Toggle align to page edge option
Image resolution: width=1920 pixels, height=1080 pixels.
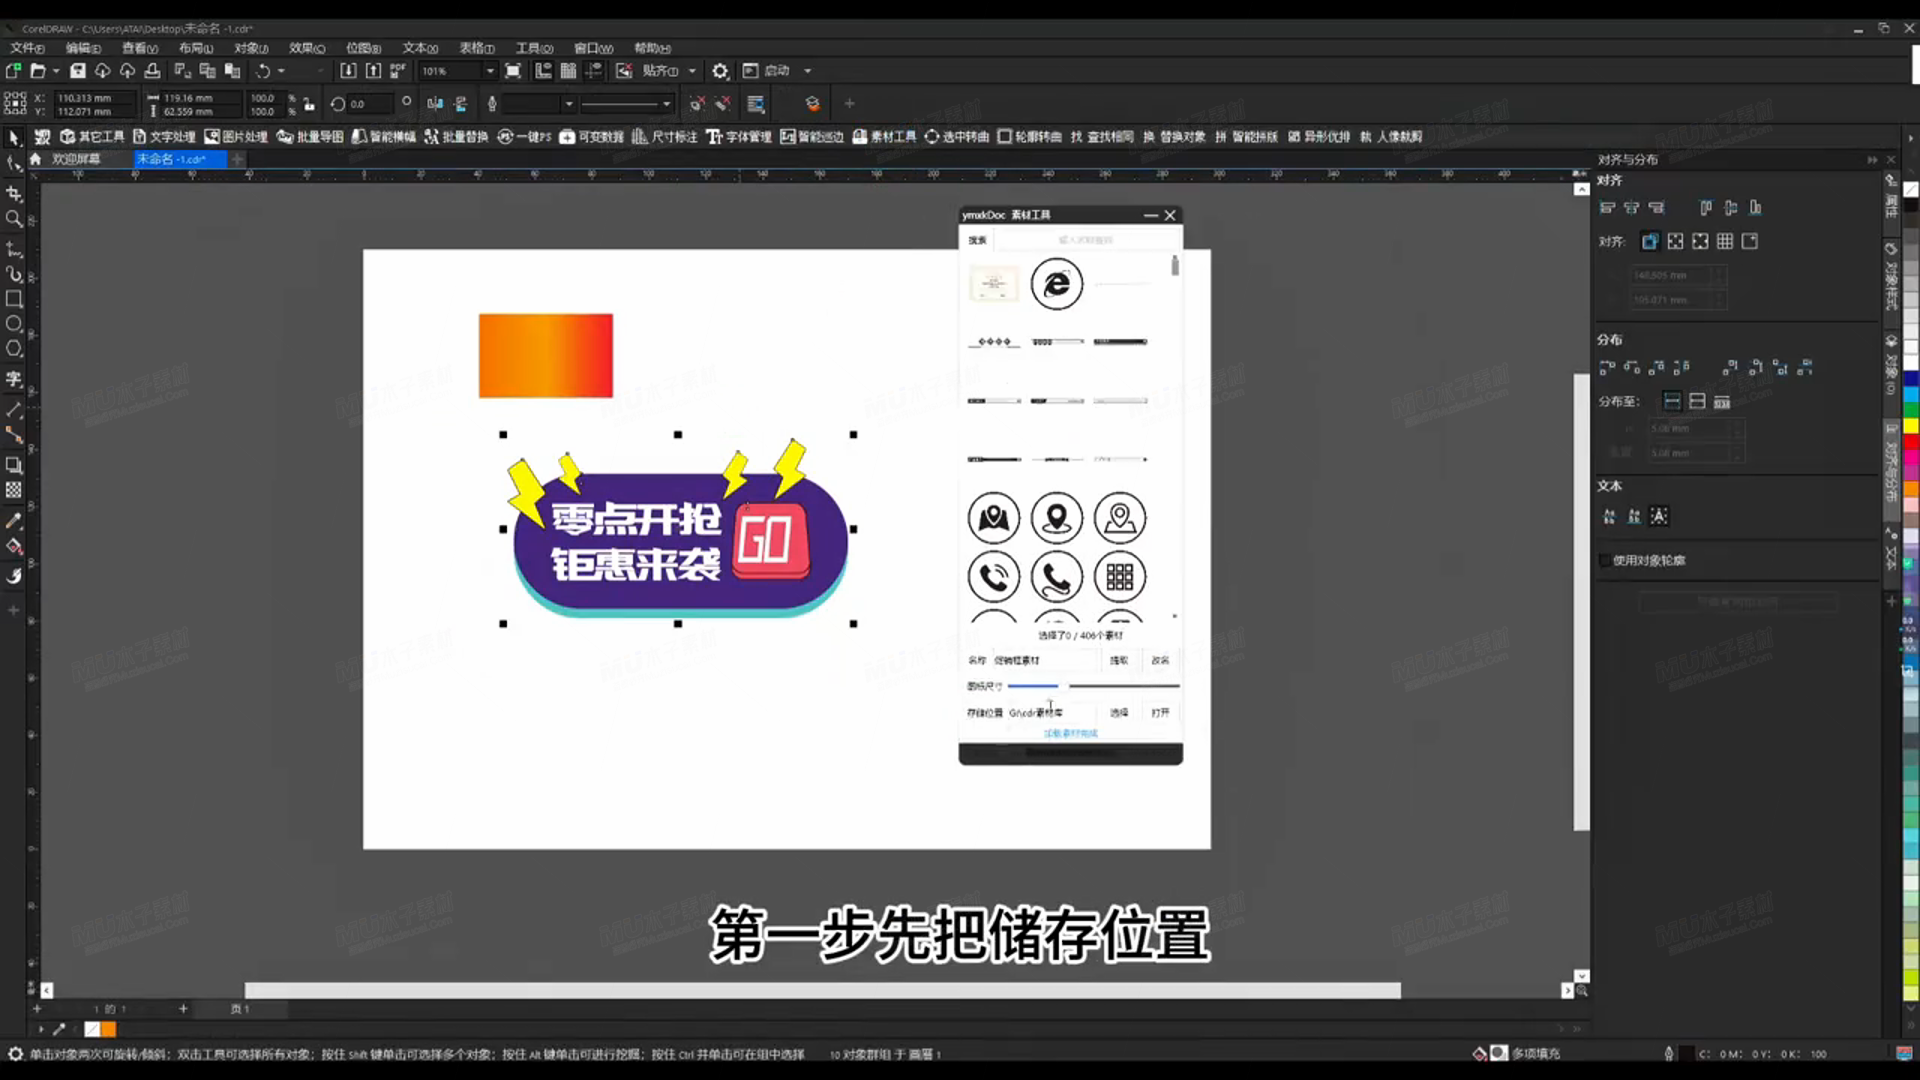1675,242
